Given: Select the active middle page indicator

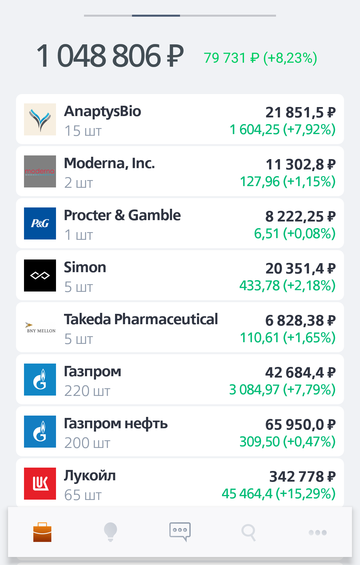Looking at the screenshot, I should point(156,15).
